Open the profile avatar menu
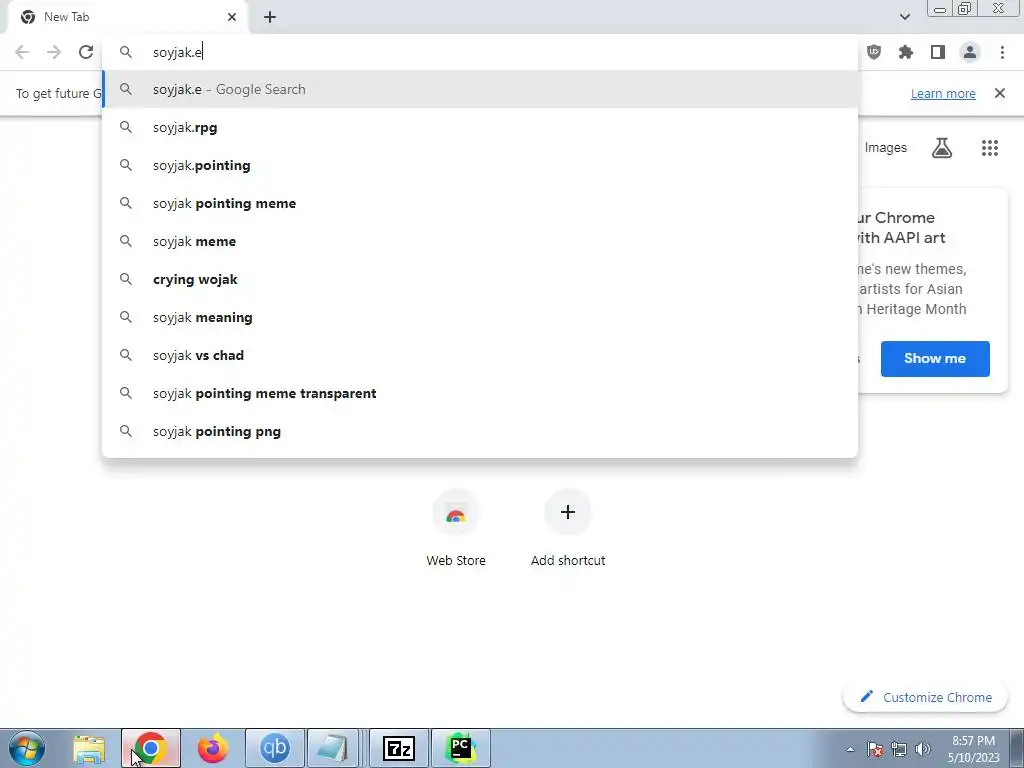1024x768 pixels. [970, 52]
